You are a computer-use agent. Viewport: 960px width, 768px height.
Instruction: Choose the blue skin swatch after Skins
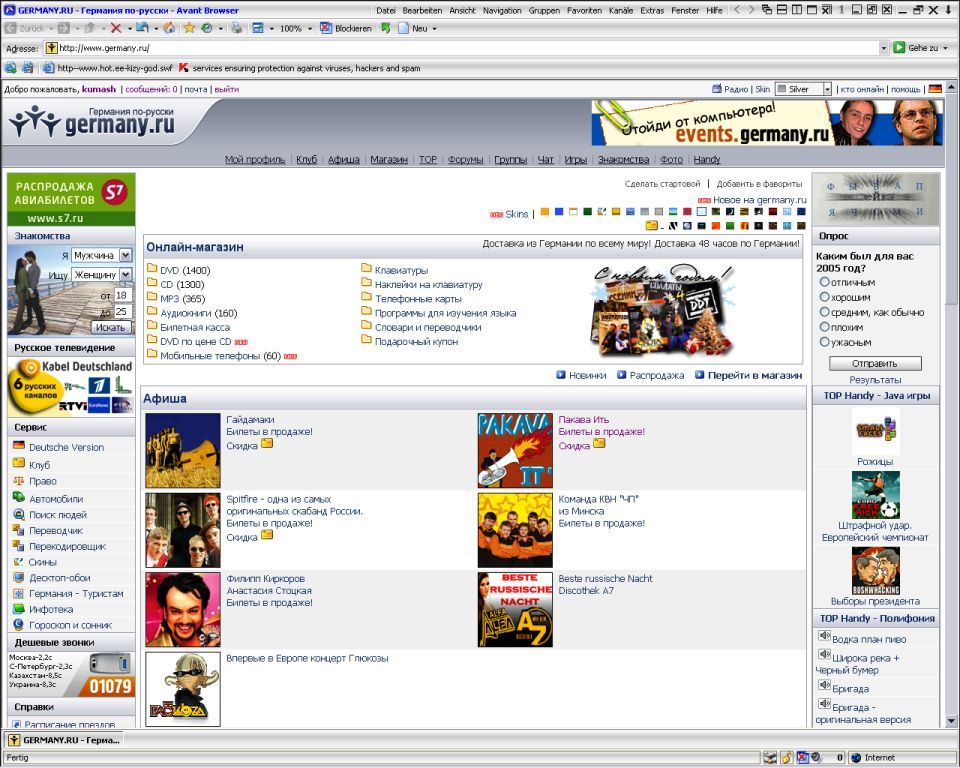point(559,212)
